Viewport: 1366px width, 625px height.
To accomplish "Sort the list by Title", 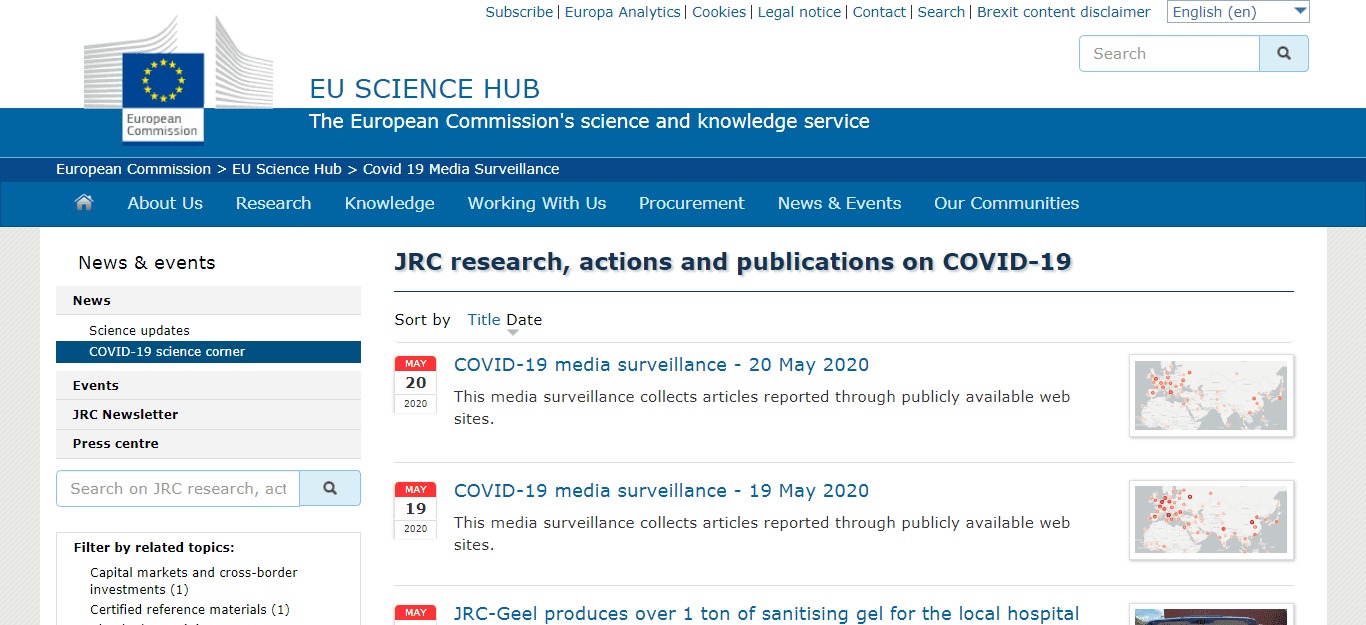I will (x=484, y=320).
